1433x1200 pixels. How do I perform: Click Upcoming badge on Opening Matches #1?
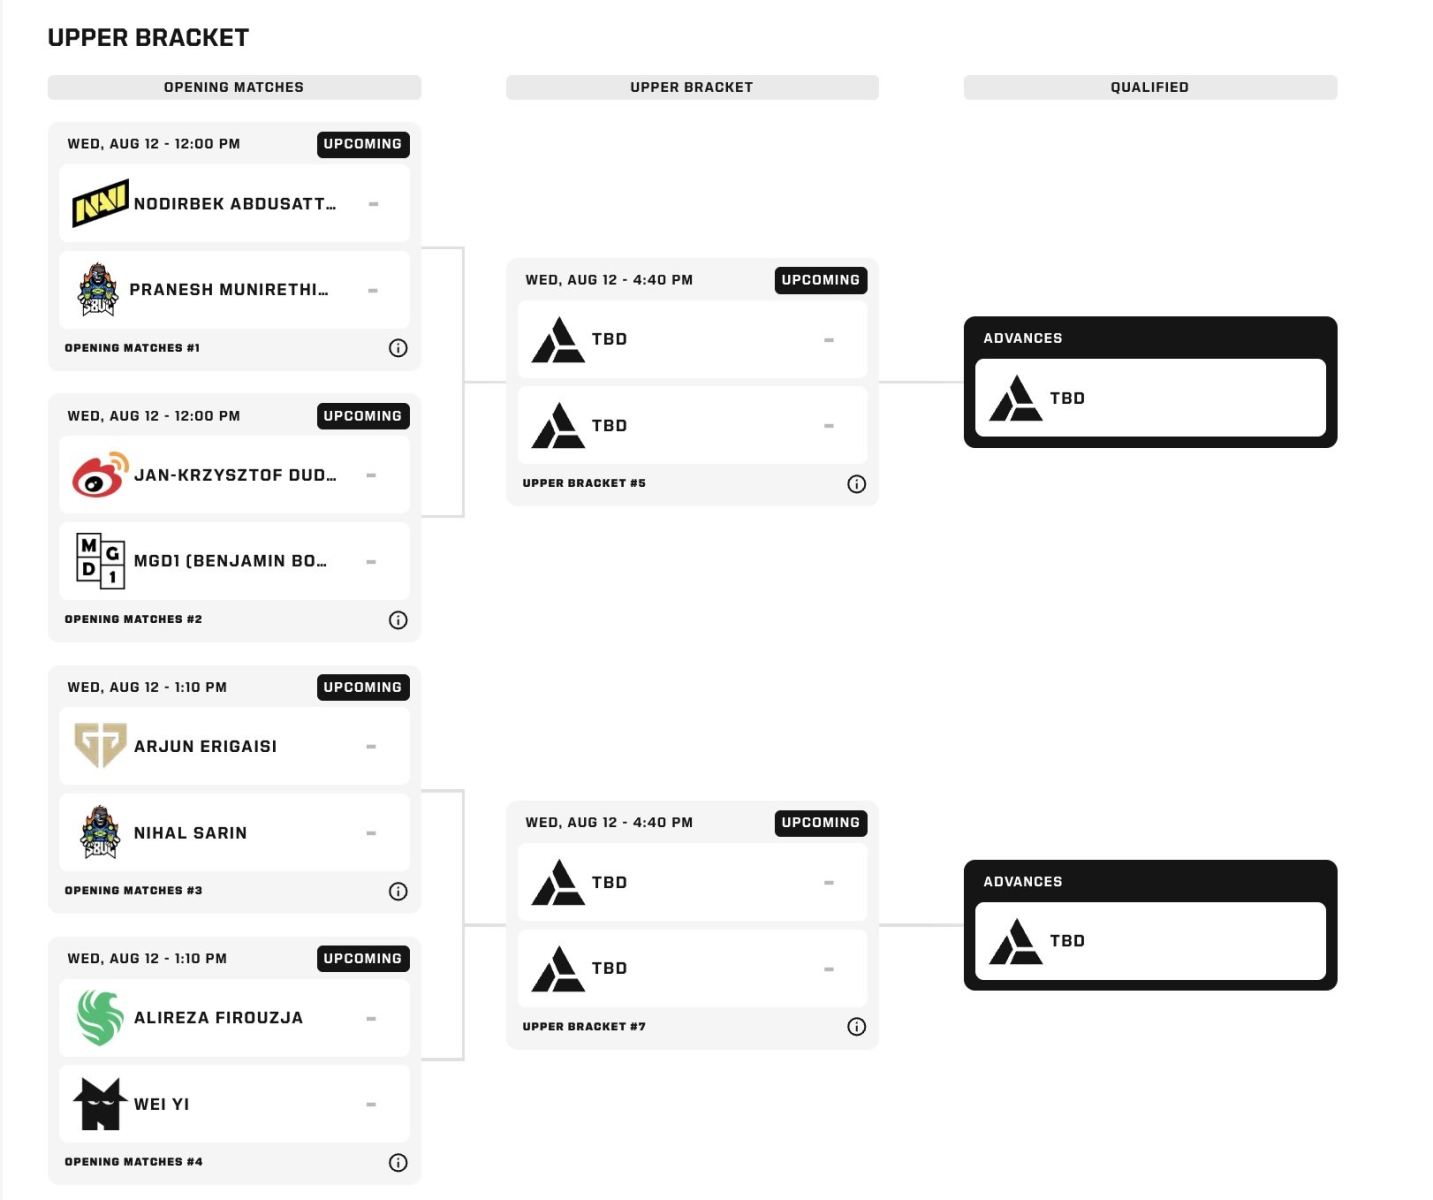point(363,144)
